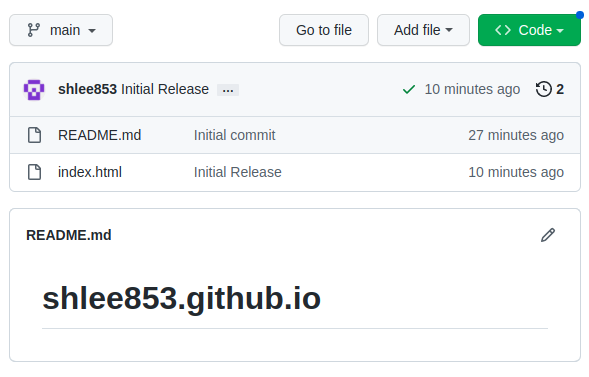The image size is (589, 377).
Task: Open the shlee853 author link
Action: [x=87, y=89]
